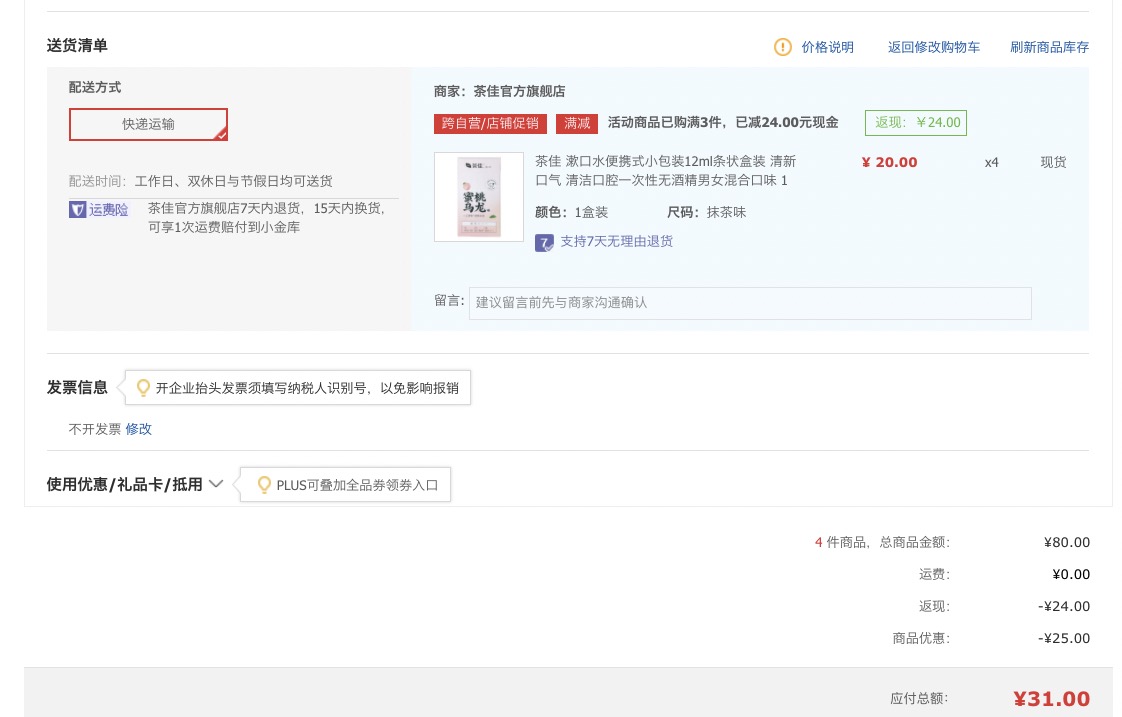Click the 现货 stock status
Screen dimensions: 1122x717
[1053, 162]
